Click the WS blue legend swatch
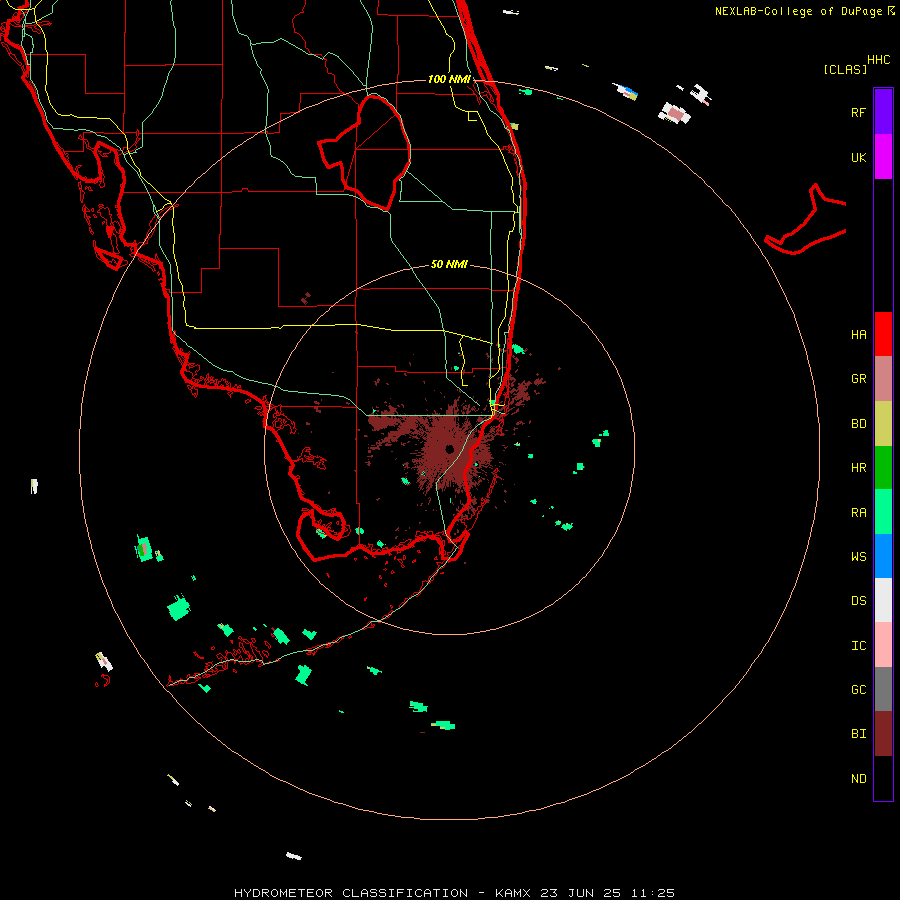This screenshot has width=900, height=900. tap(883, 556)
